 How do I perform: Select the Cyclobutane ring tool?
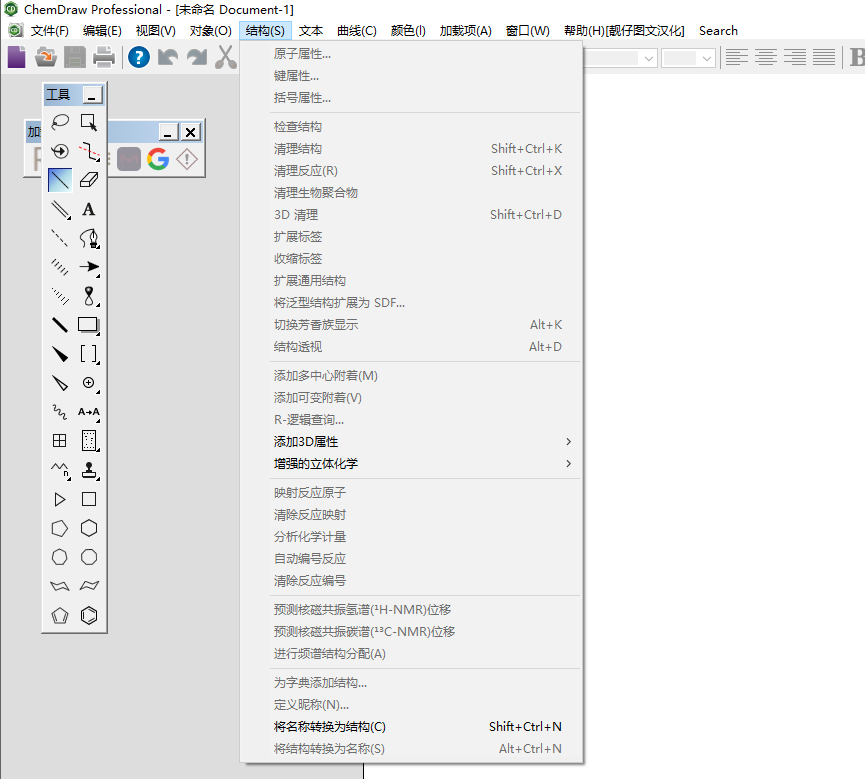click(x=89, y=499)
